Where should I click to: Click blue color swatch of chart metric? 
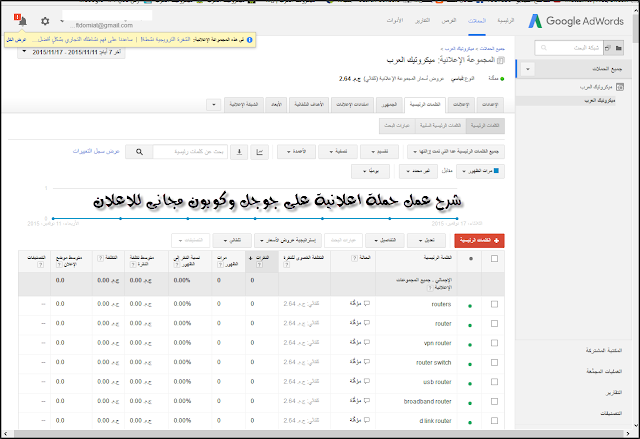496,171
